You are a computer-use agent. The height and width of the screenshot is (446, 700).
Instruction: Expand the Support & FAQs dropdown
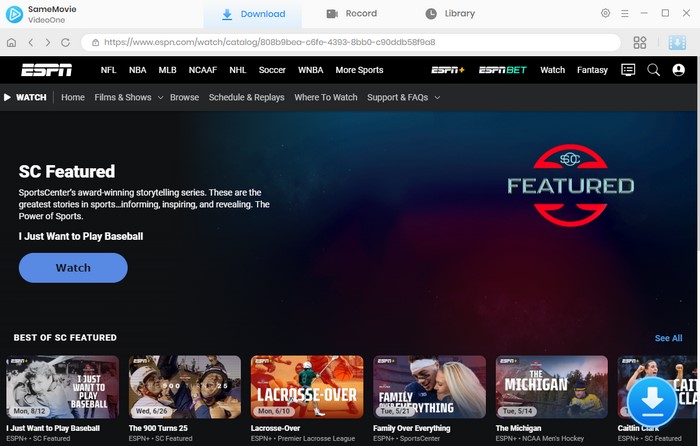click(404, 97)
